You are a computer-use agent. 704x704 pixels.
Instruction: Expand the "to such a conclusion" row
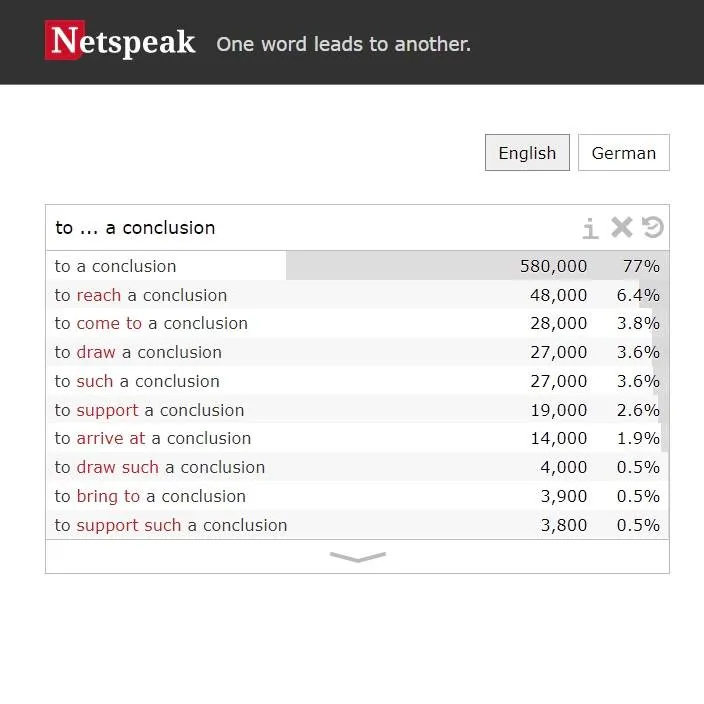137,381
